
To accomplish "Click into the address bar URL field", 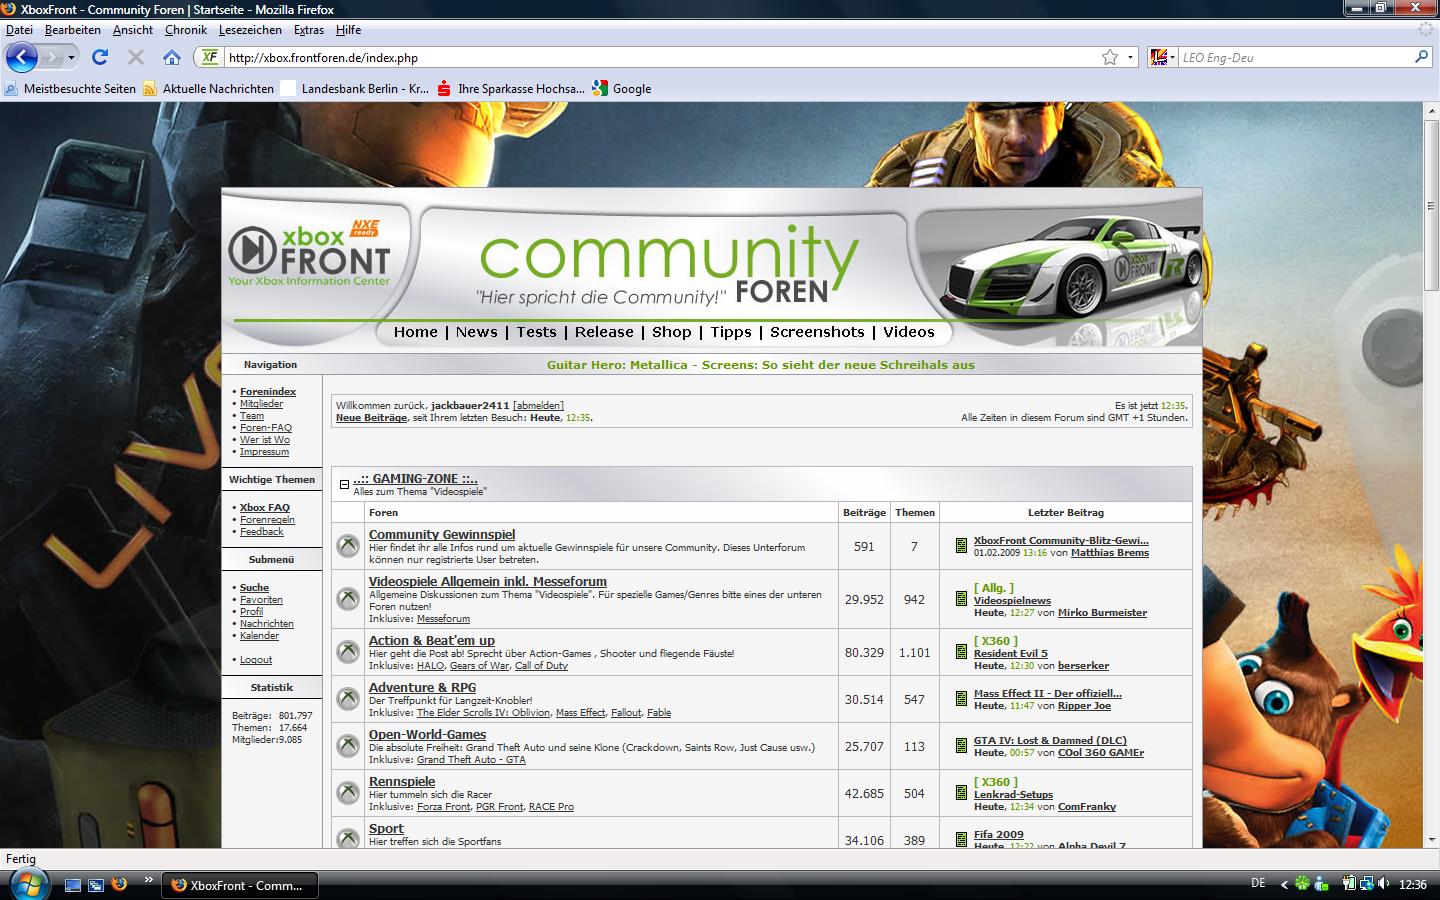I will click(x=650, y=57).
